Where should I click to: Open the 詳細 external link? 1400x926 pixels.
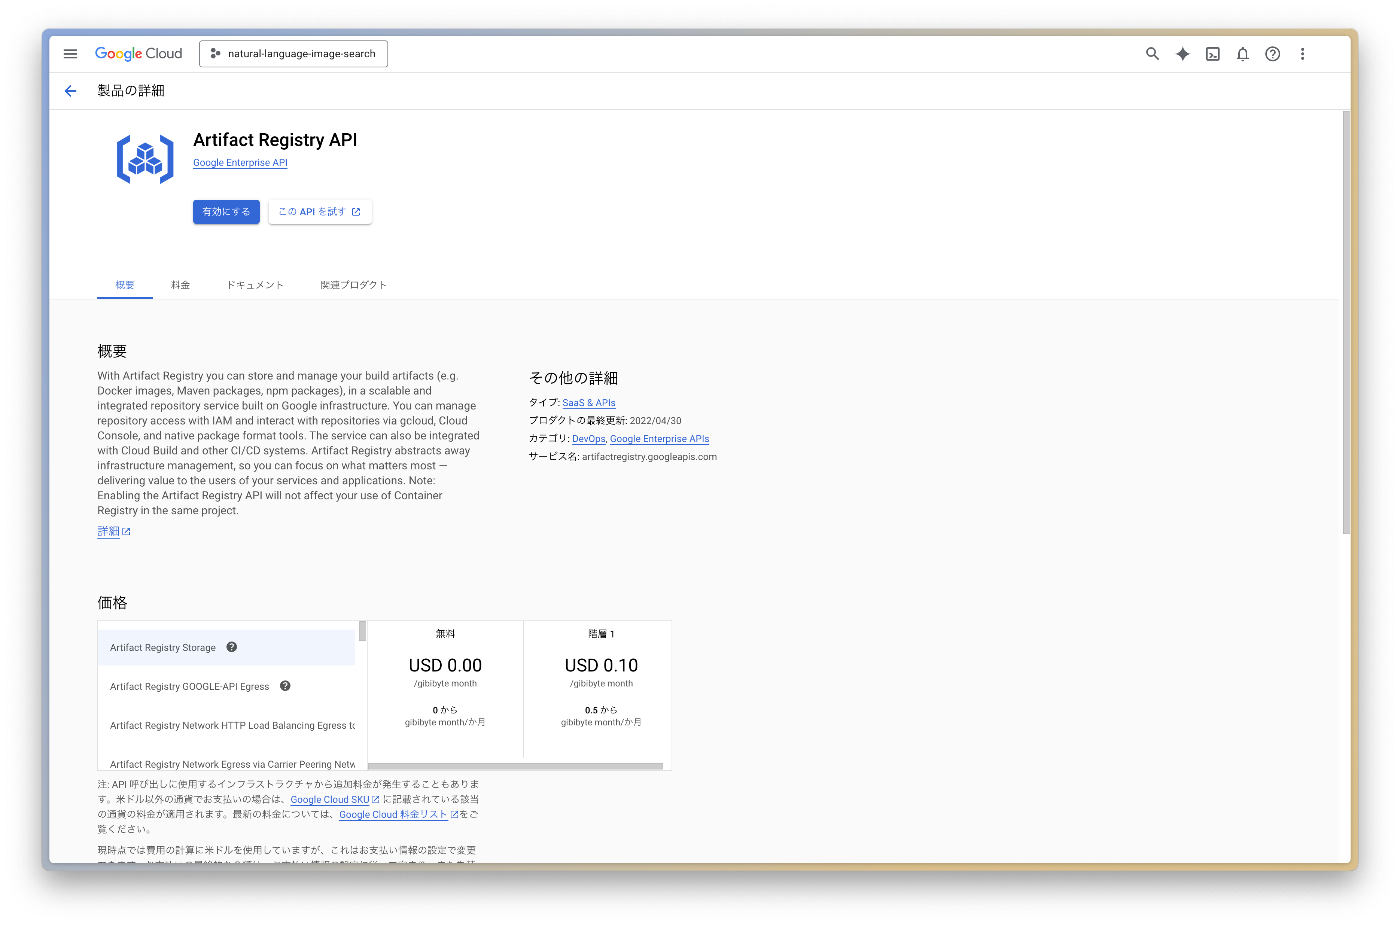(114, 532)
